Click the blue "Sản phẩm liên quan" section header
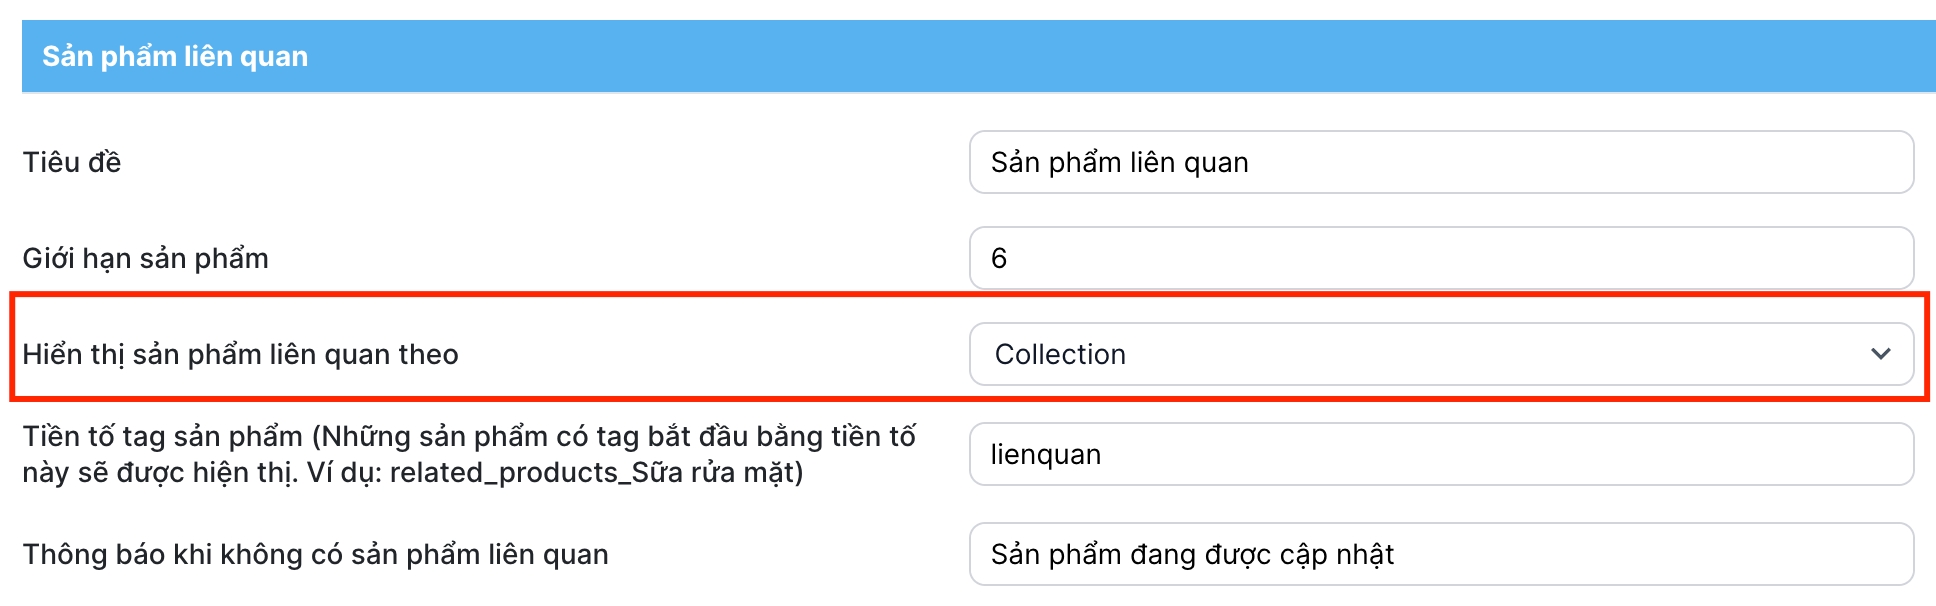The height and width of the screenshot is (606, 1936). point(978,56)
